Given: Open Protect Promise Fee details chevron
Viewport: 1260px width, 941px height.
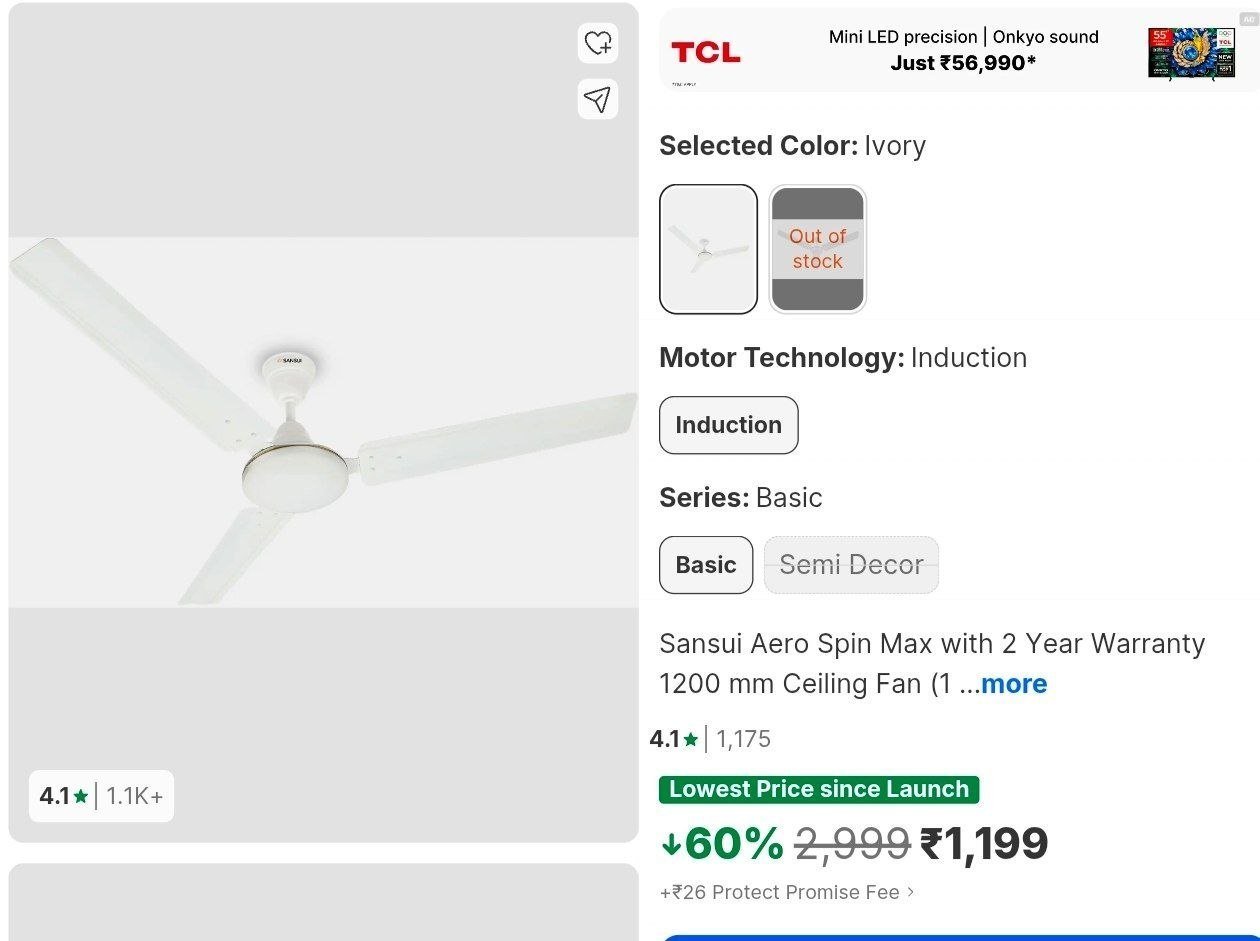Looking at the screenshot, I should point(910,892).
